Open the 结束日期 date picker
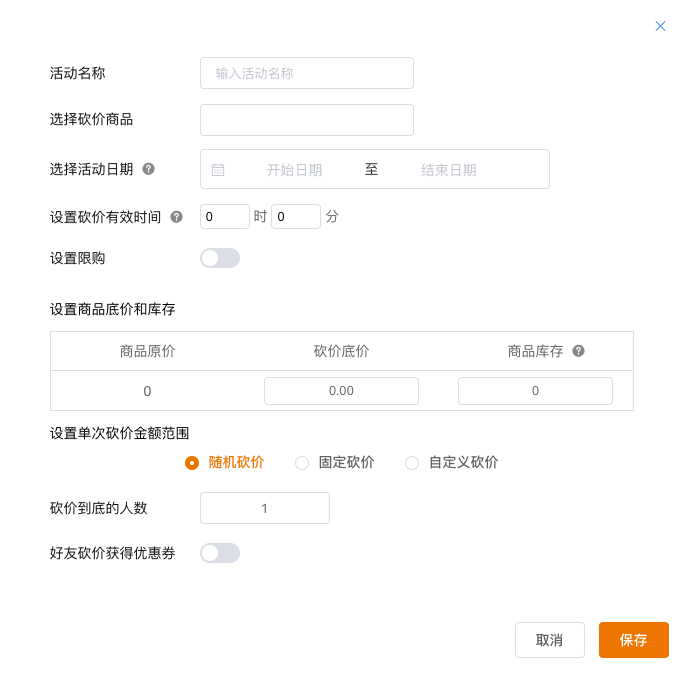 tap(448, 170)
